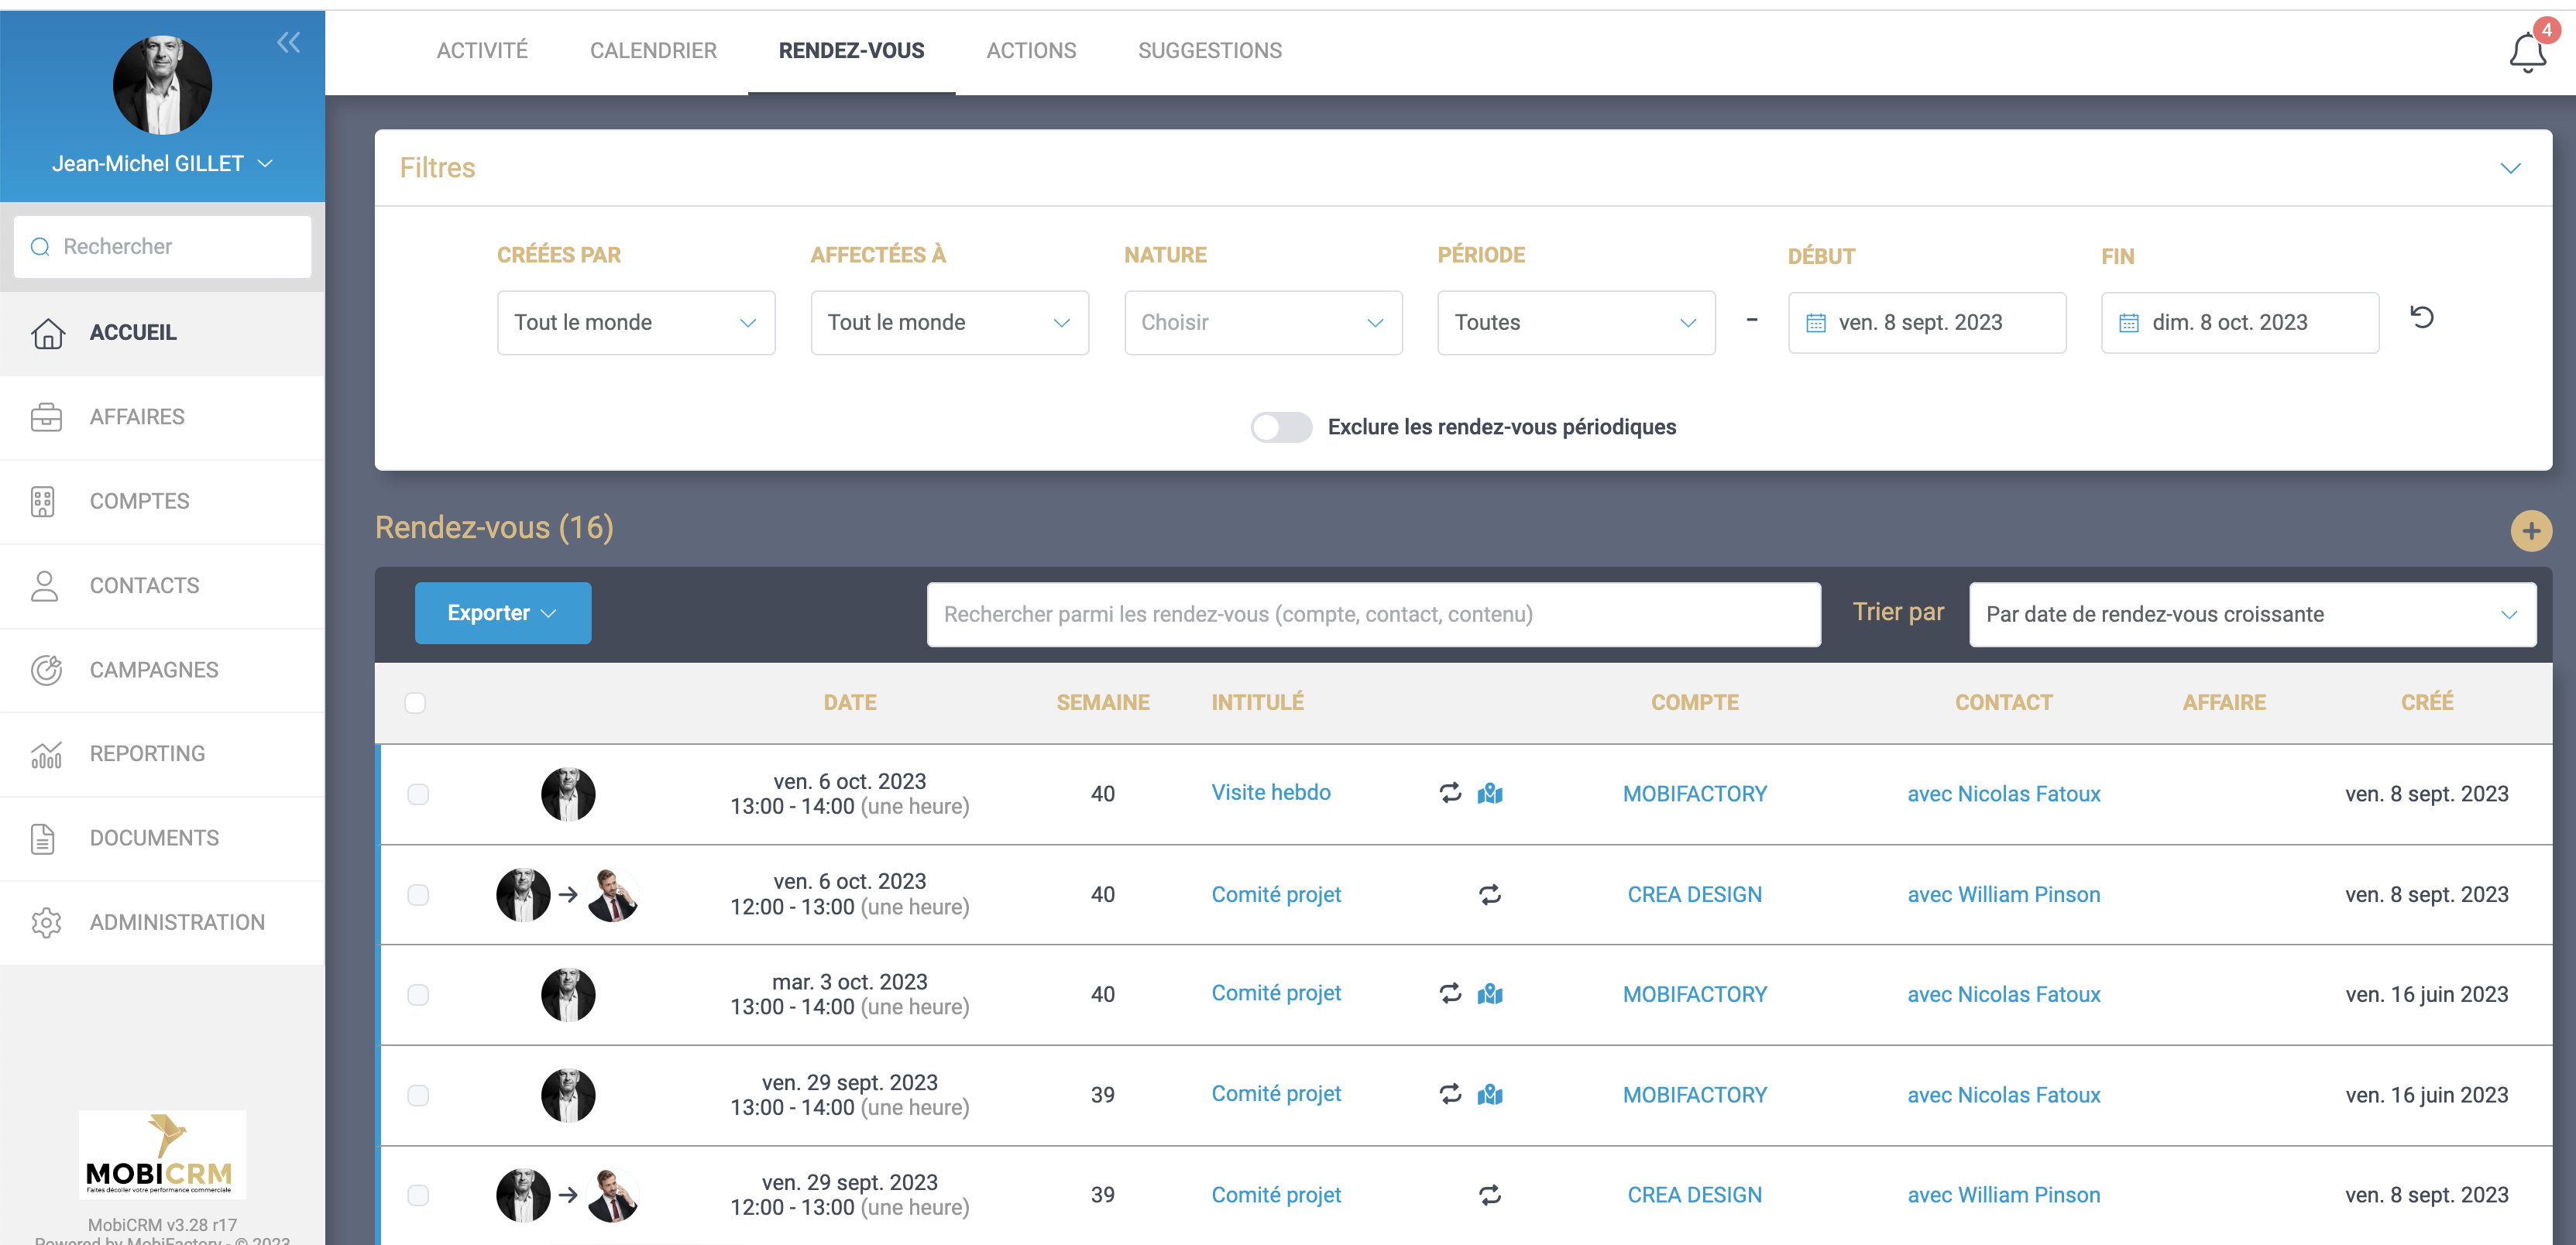Open the Trier par sort dropdown
Viewport: 2576px width, 1245px height.
2251,614
